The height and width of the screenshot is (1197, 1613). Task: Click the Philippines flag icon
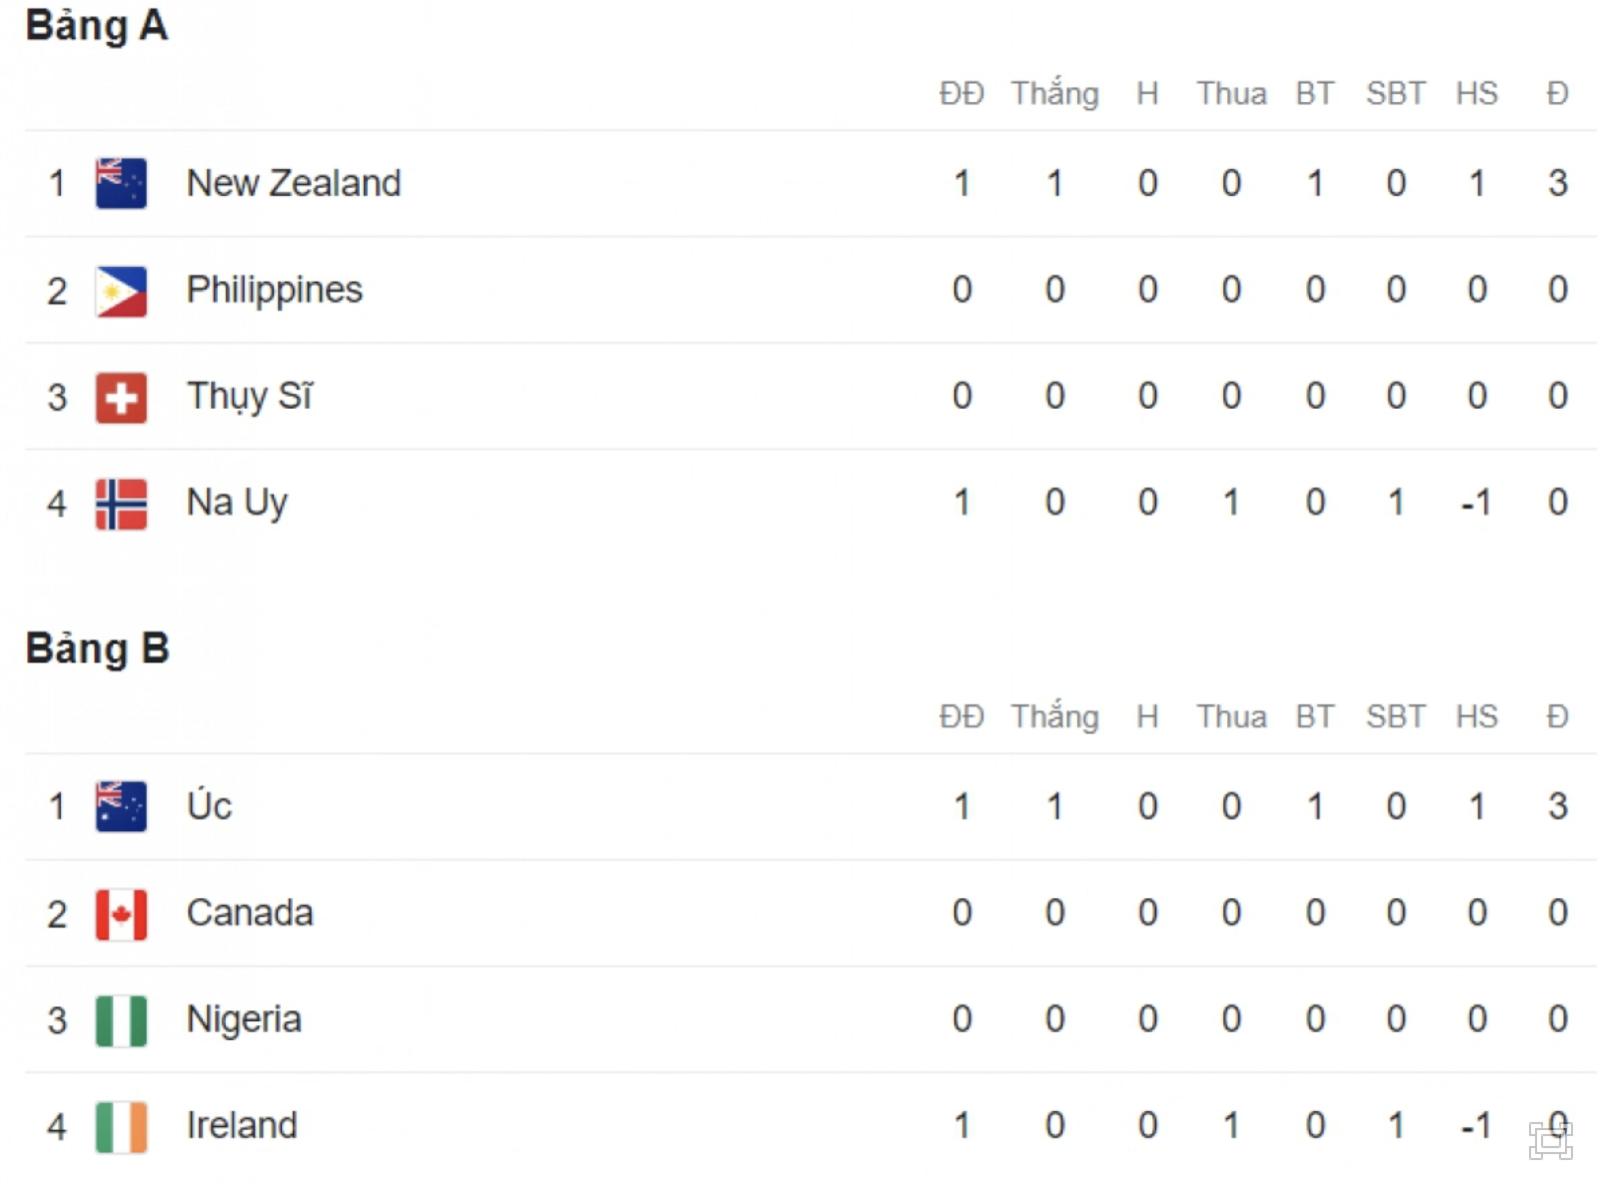click(x=121, y=291)
